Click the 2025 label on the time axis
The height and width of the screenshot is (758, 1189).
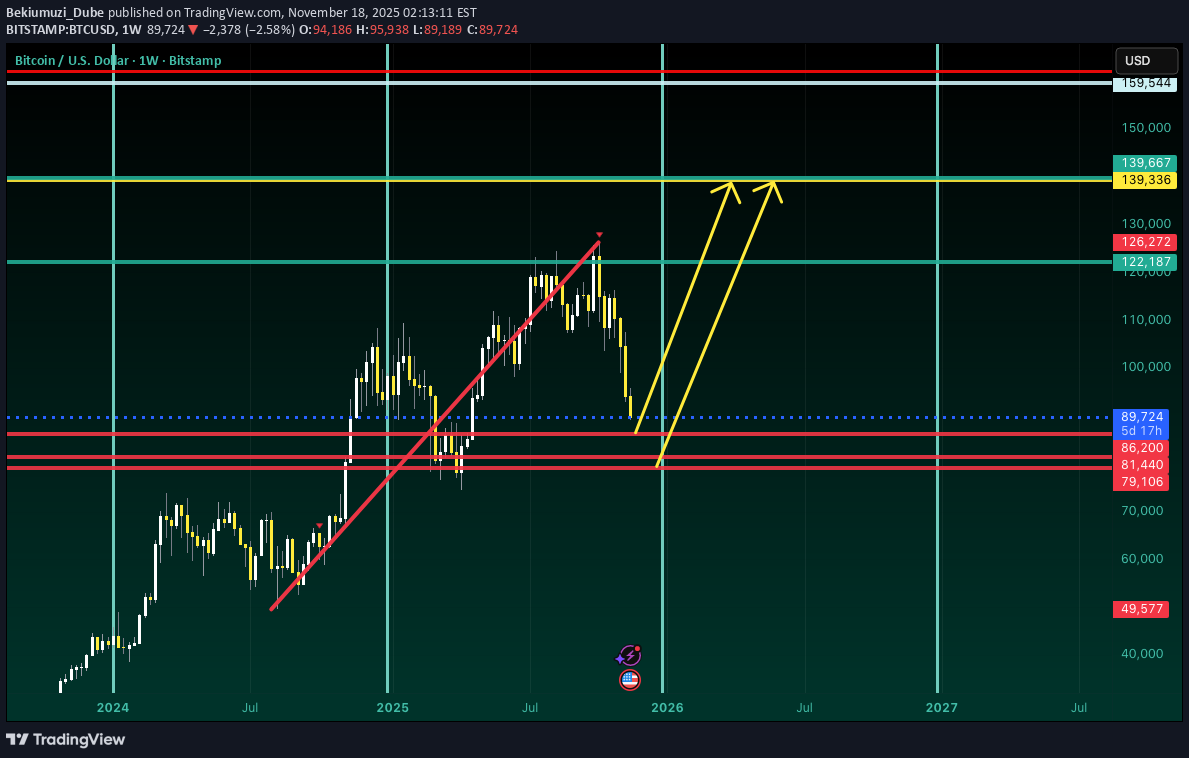[392, 708]
